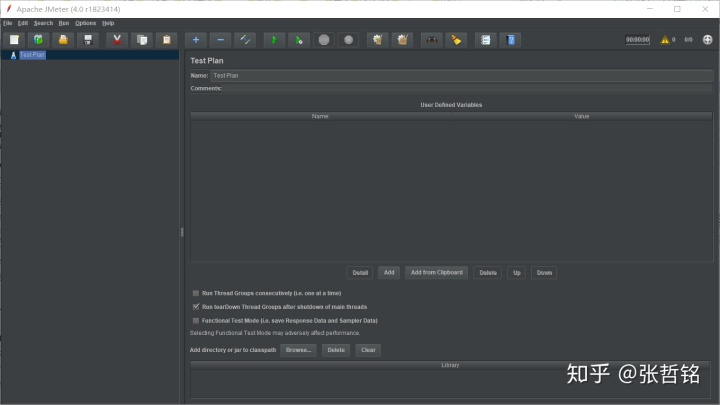Start the test with green play icon

click(x=275, y=40)
